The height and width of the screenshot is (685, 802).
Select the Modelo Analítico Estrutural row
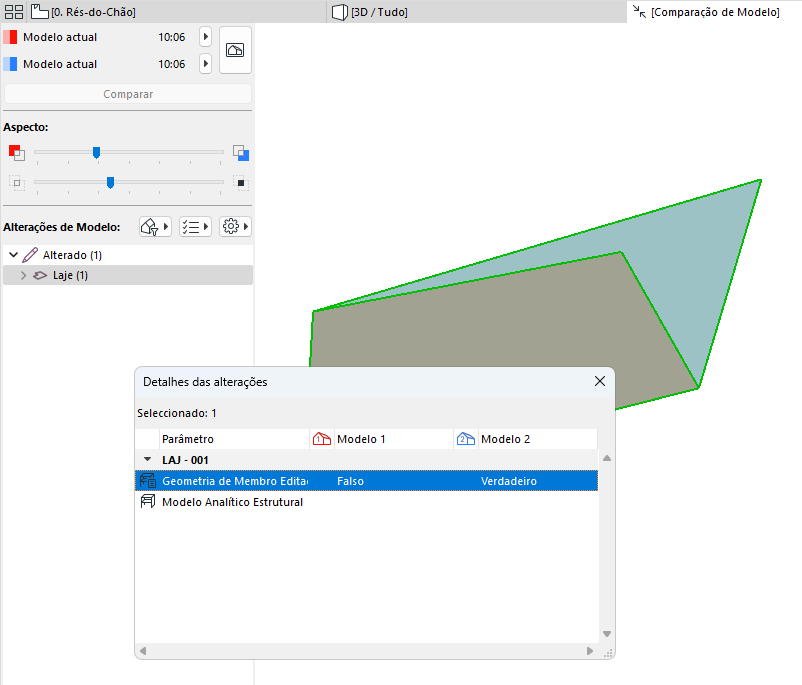click(x=366, y=502)
